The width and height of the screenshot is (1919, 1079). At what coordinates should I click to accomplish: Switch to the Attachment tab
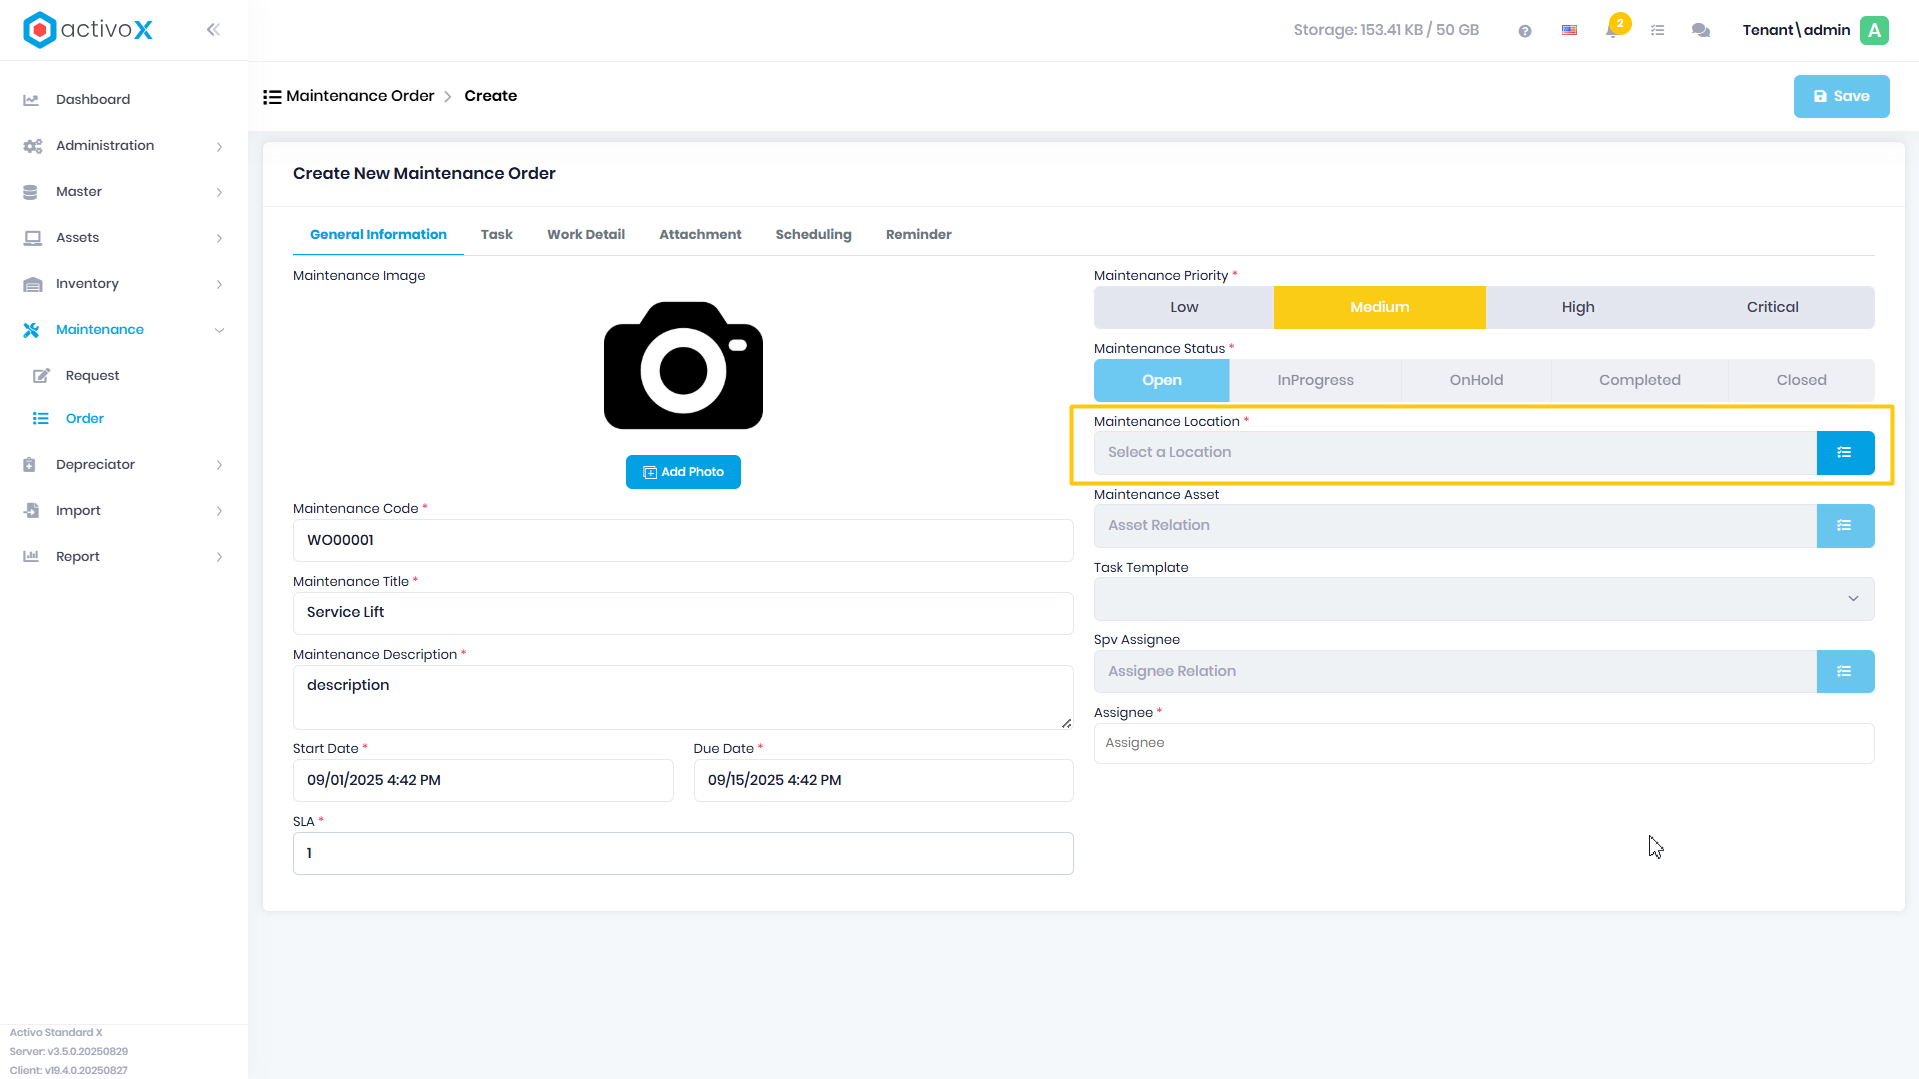coord(700,235)
